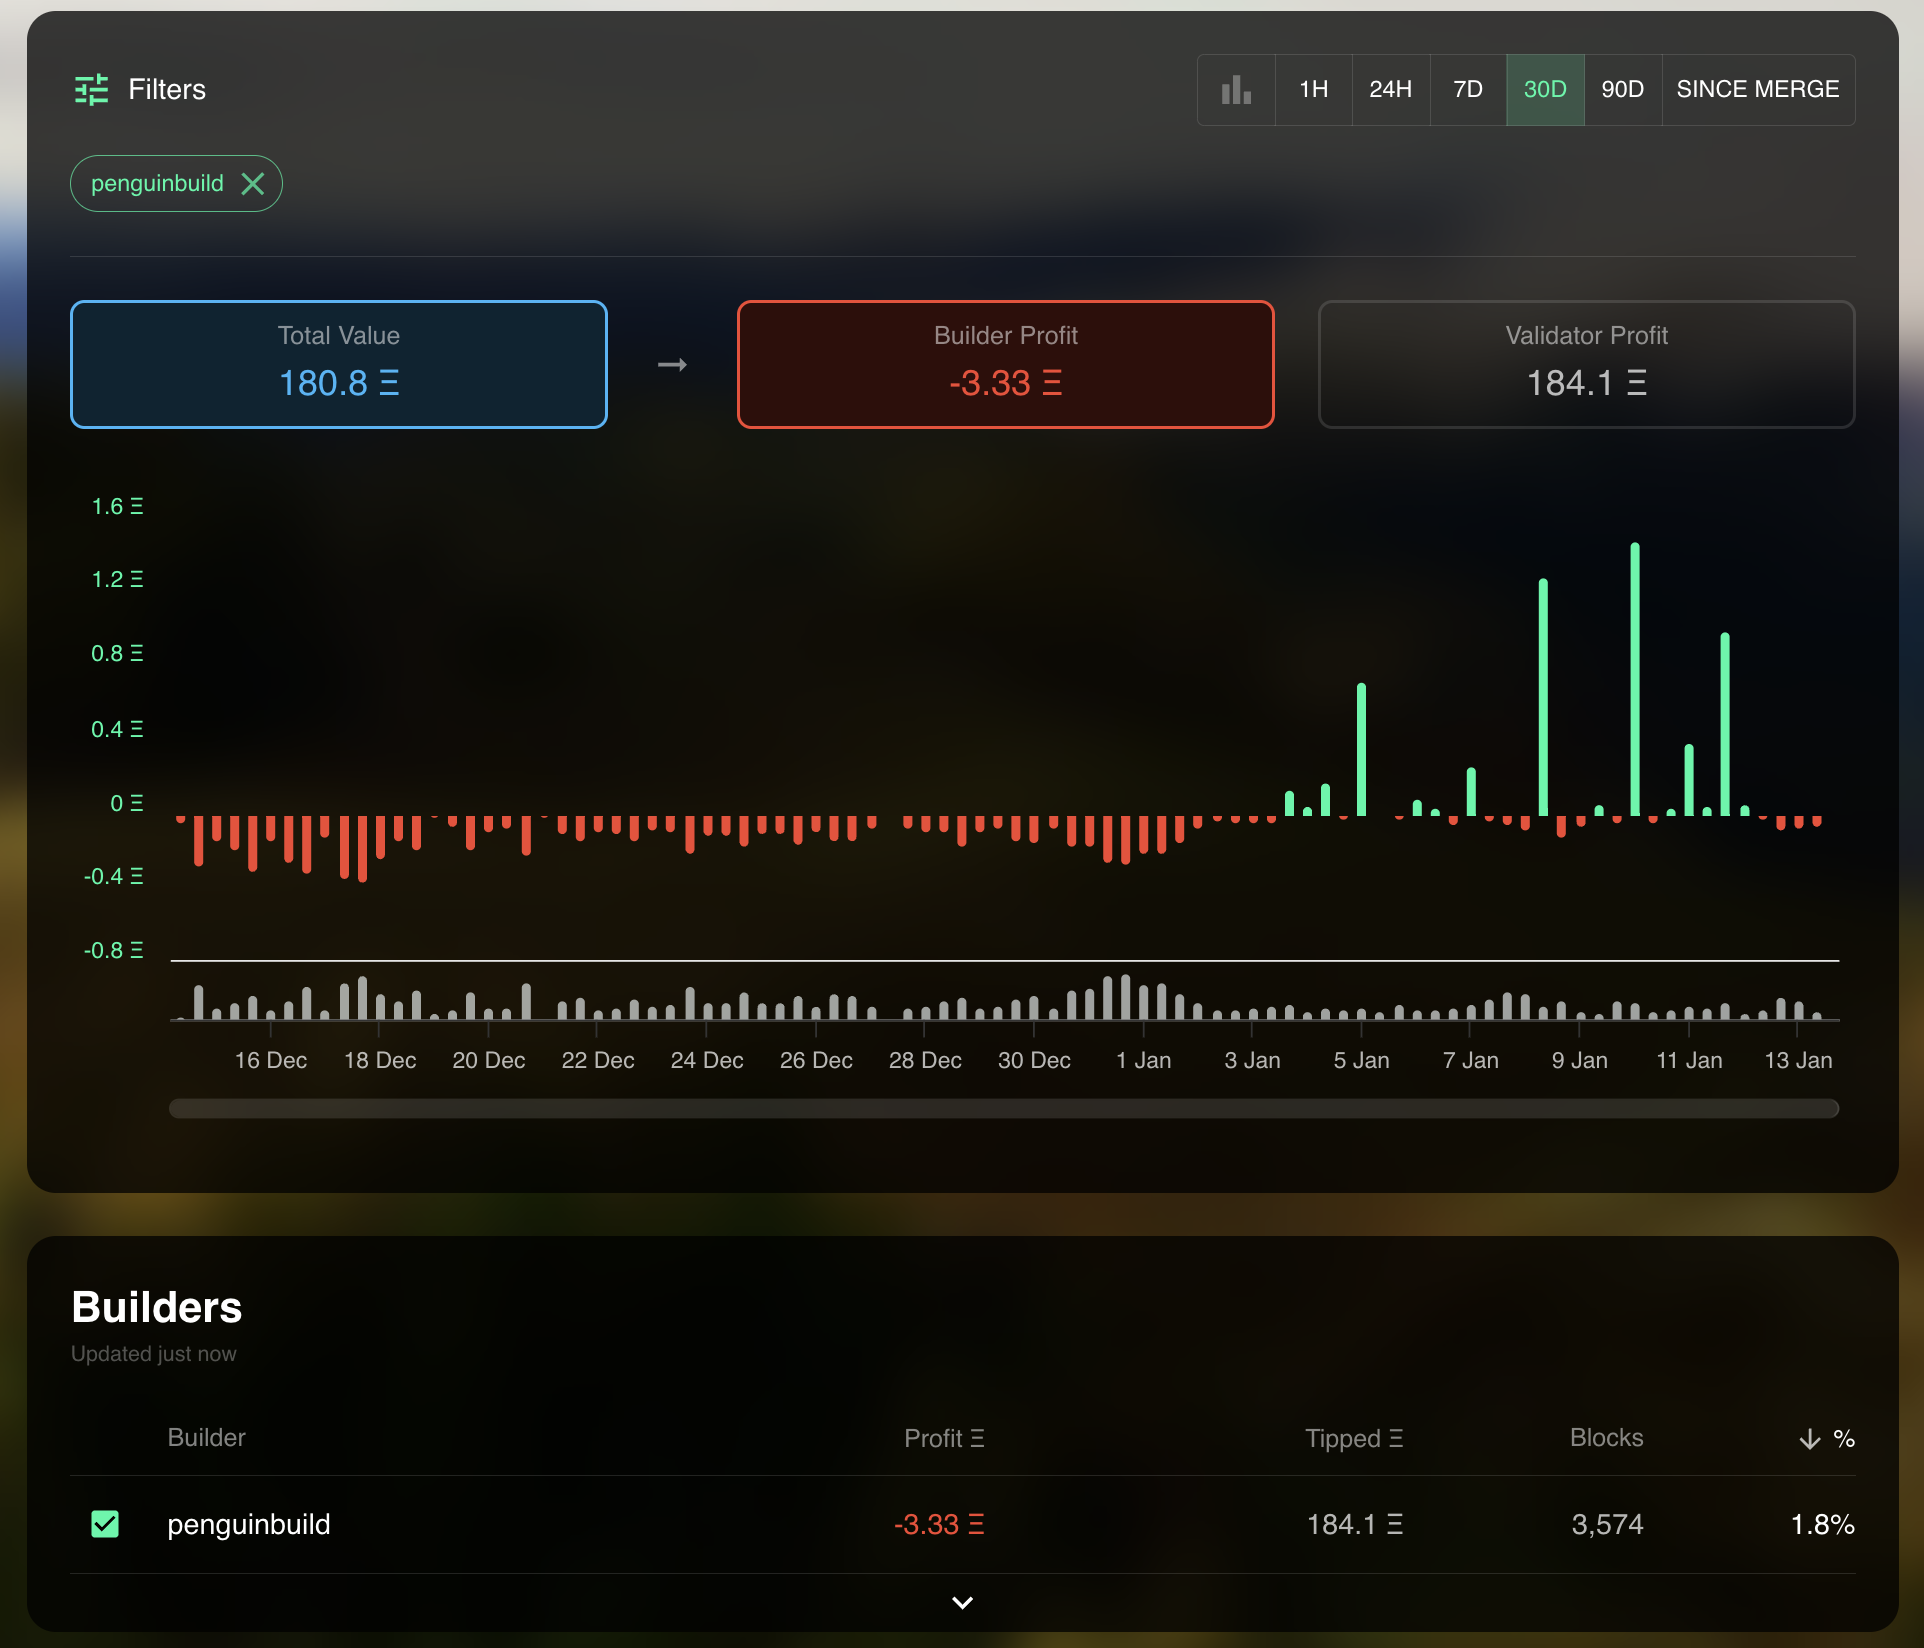Click the arrow between Total Value and Builder Profit
This screenshot has width=1924, height=1648.
coord(672,365)
